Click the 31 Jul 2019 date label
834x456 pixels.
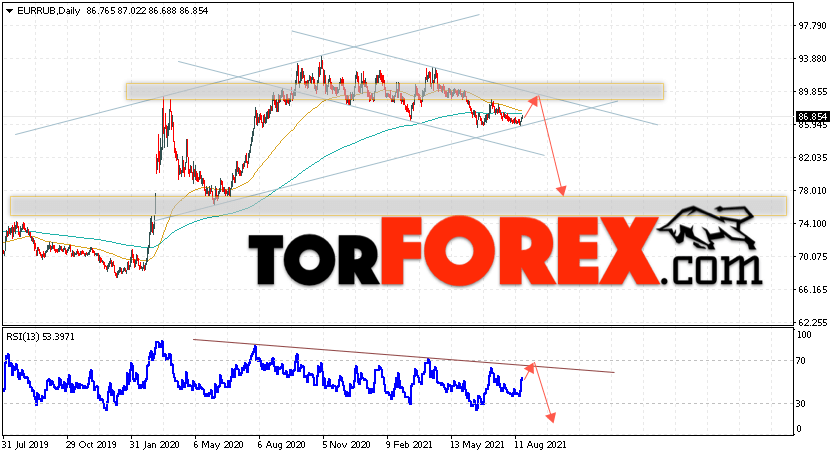[x=26, y=444]
